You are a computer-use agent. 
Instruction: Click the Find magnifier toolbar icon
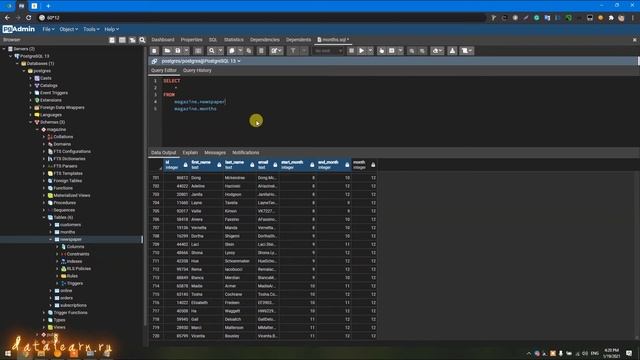211,51
